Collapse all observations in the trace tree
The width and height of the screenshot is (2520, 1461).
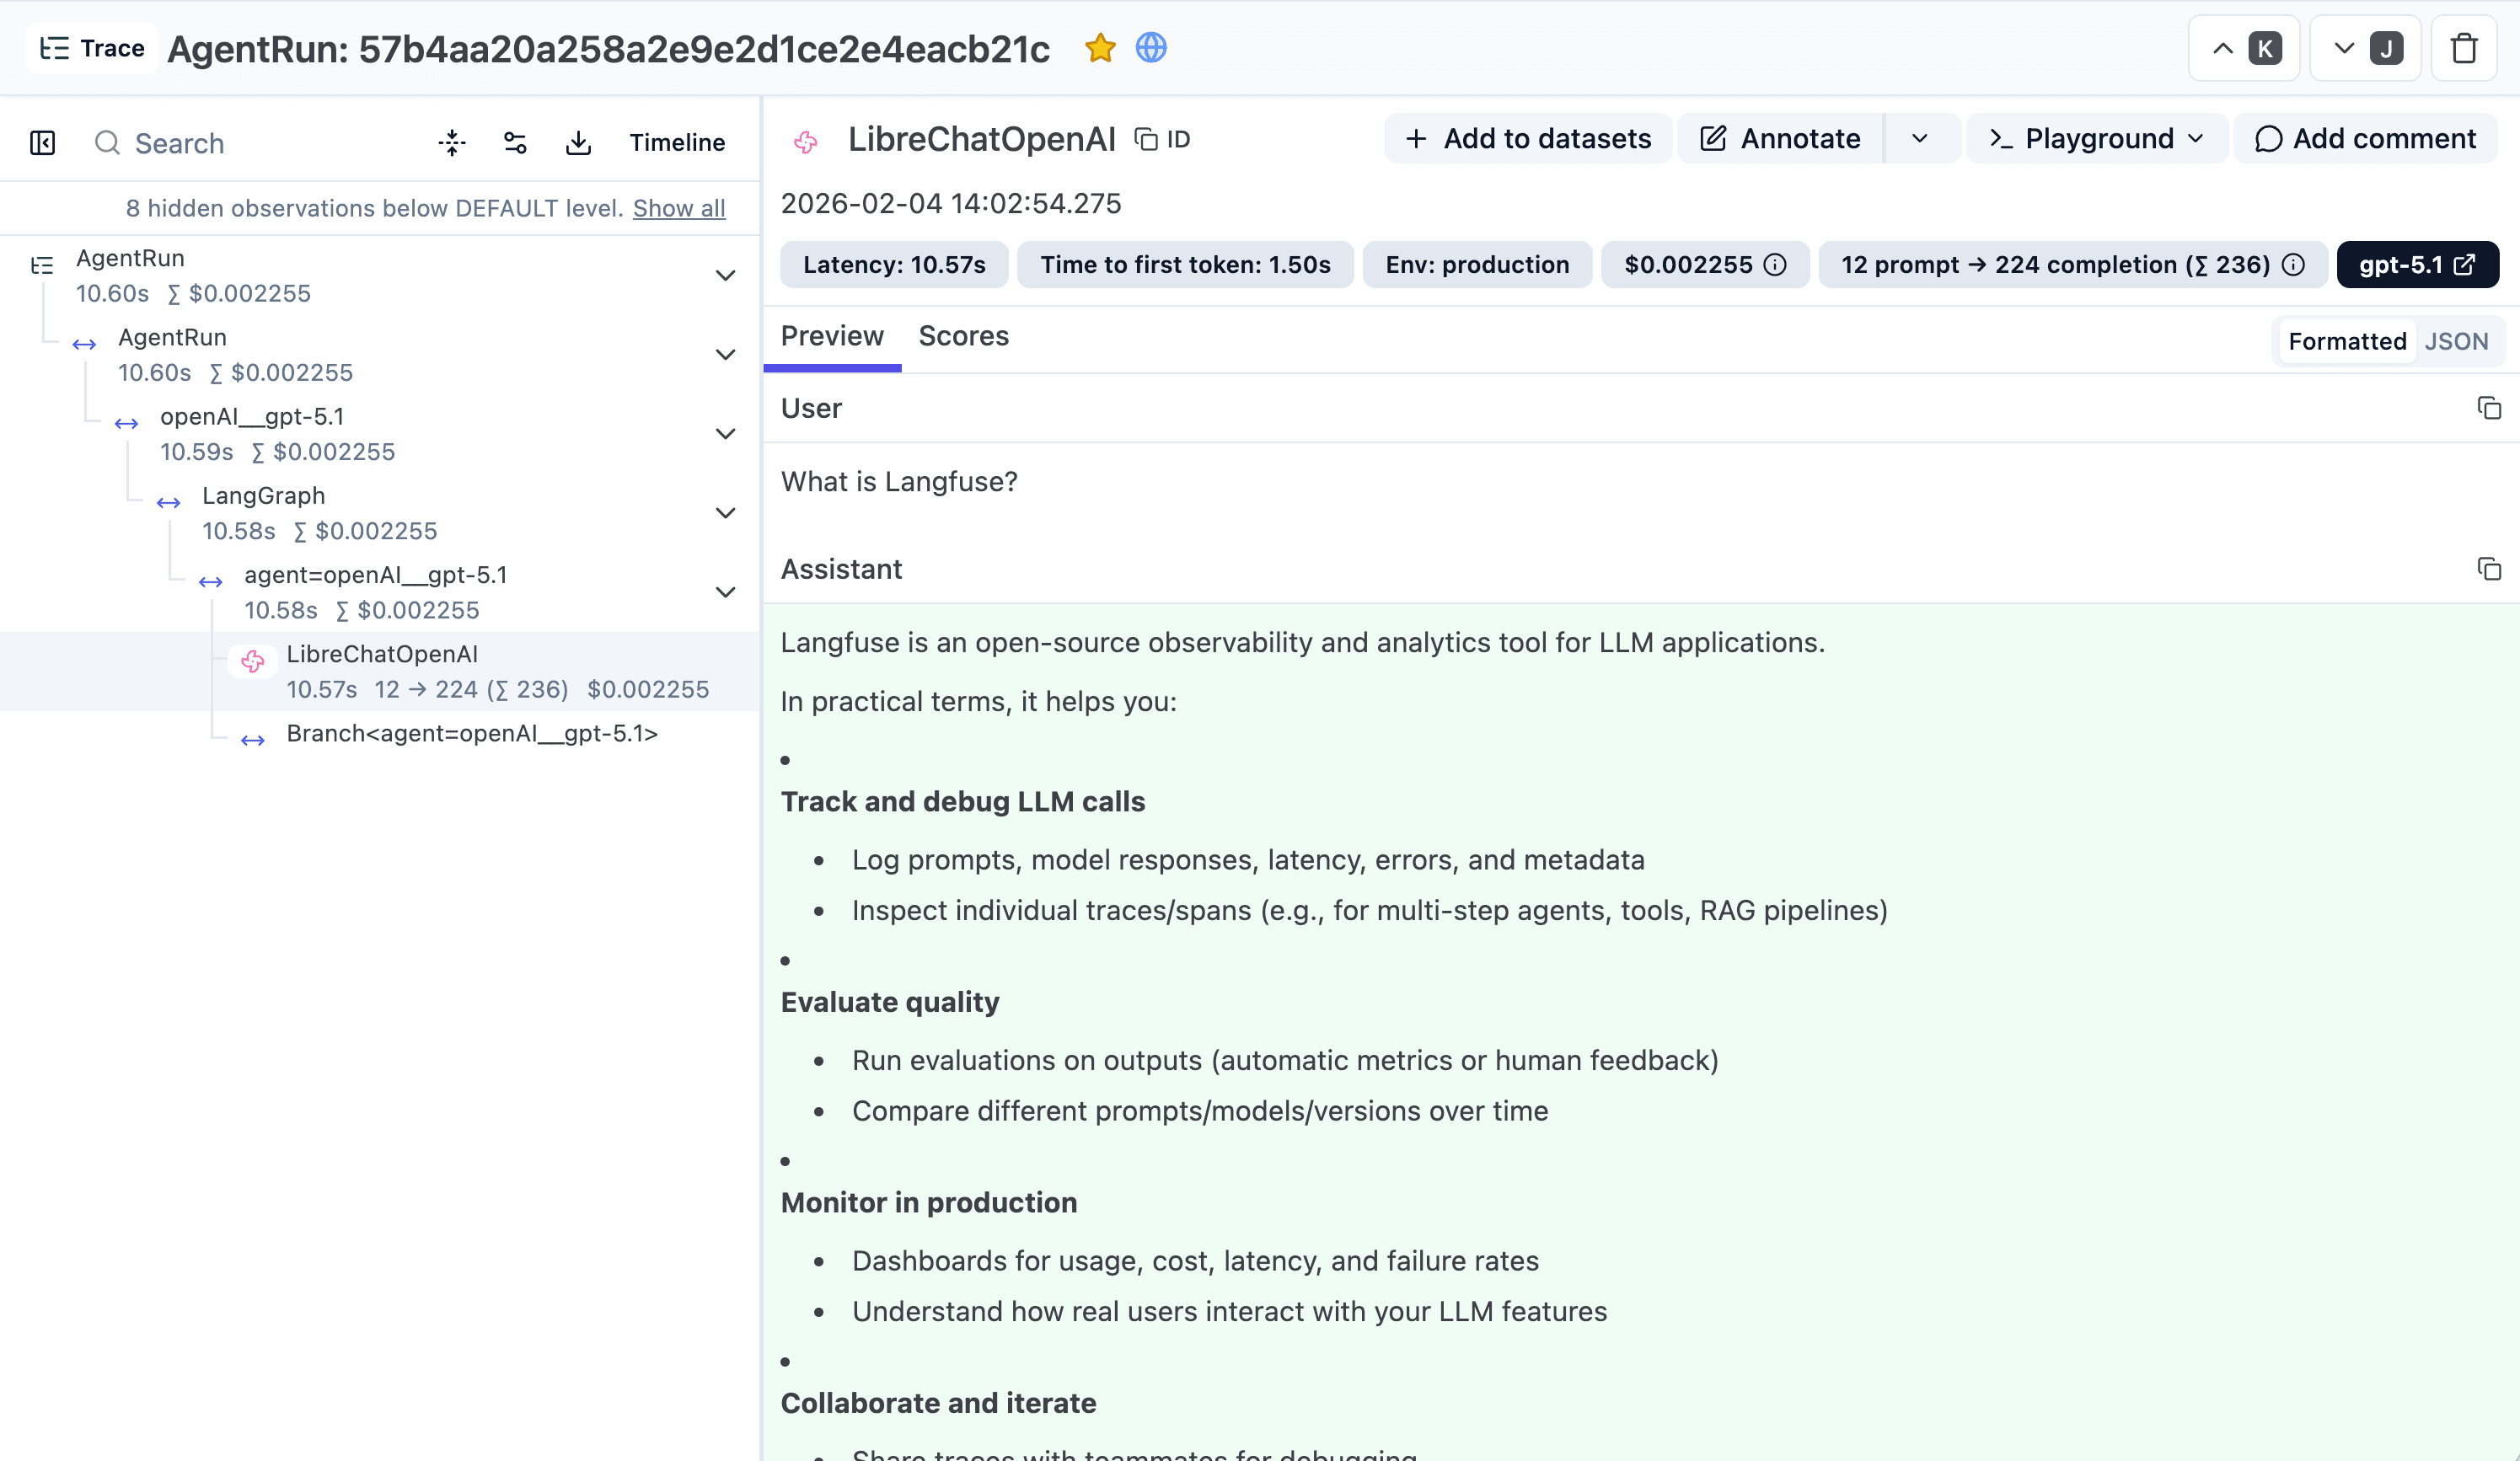point(451,142)
